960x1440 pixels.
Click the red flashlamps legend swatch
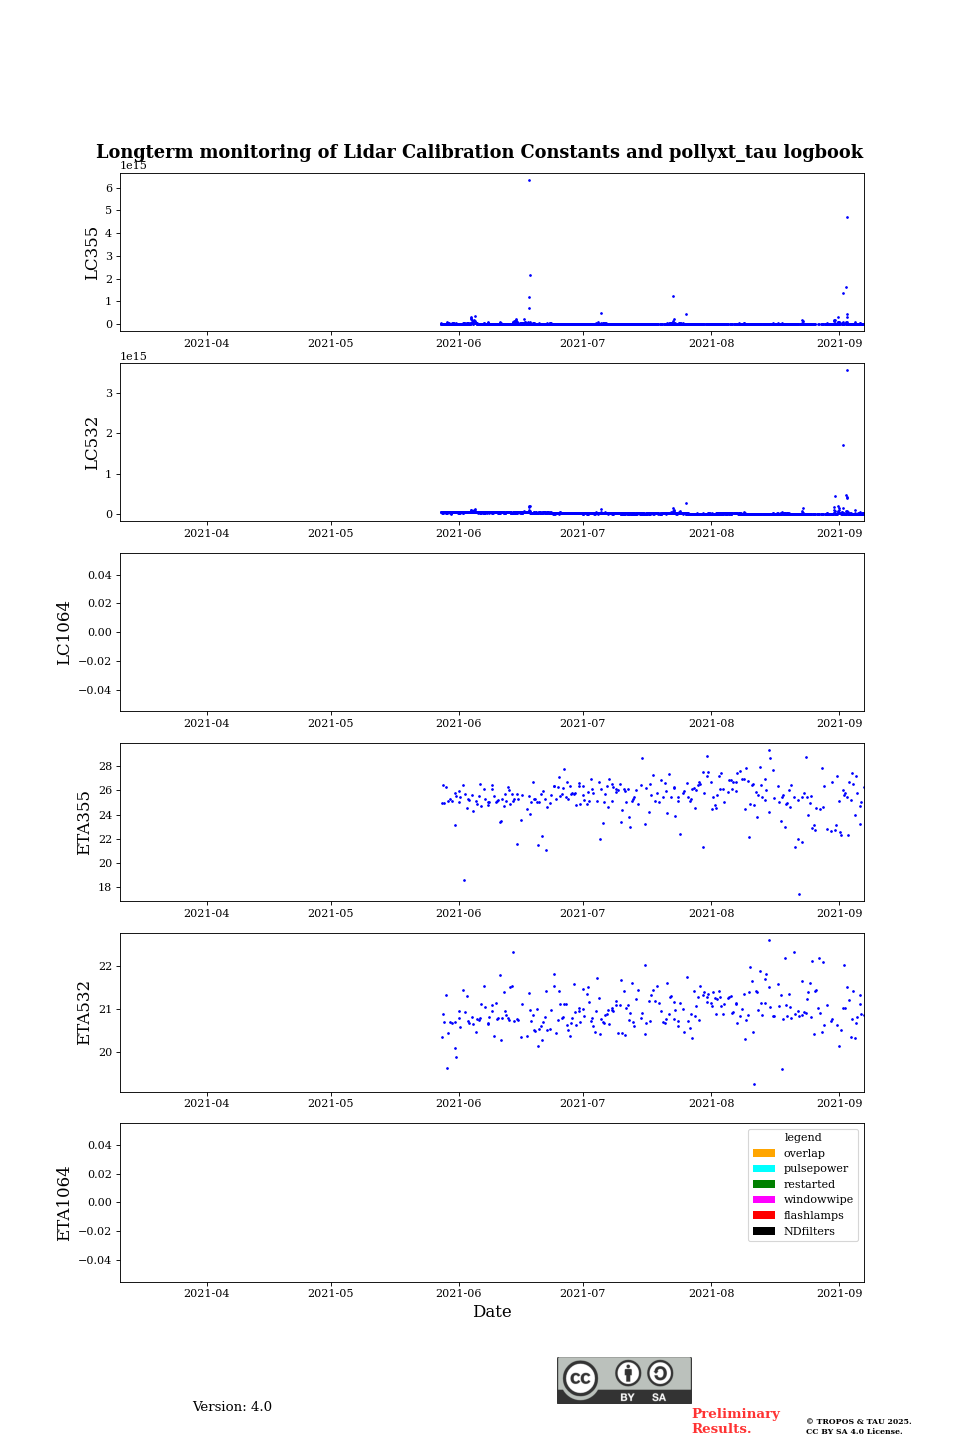tap(764, 1215)
